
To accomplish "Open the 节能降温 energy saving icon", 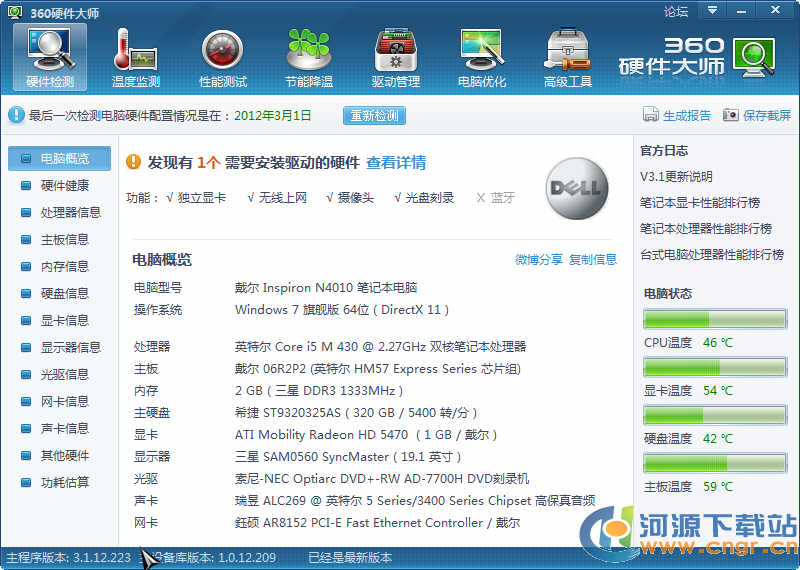I will click(x=308, y=50).
